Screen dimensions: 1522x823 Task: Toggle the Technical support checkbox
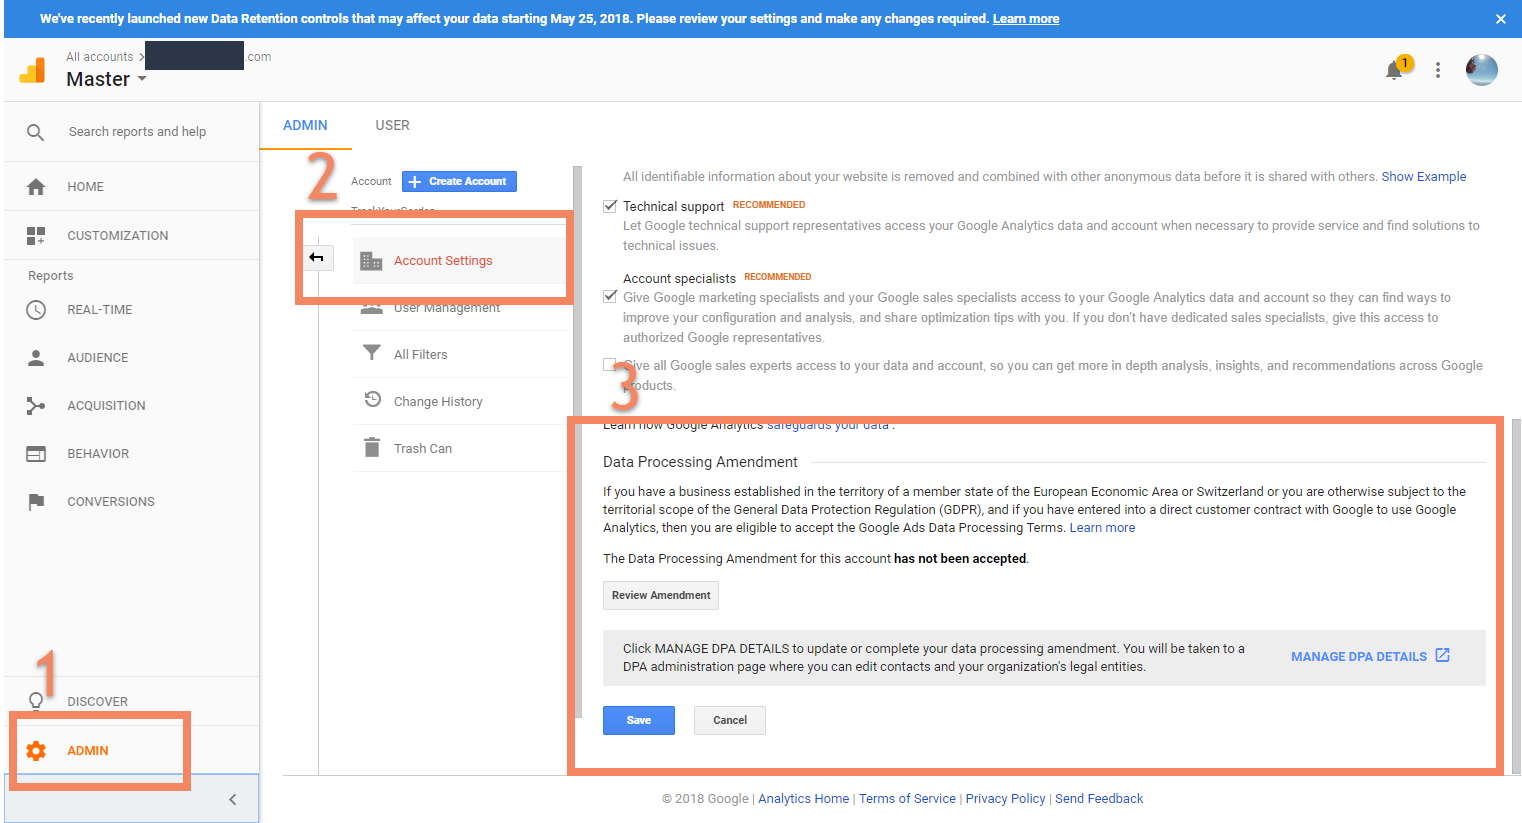610,206
